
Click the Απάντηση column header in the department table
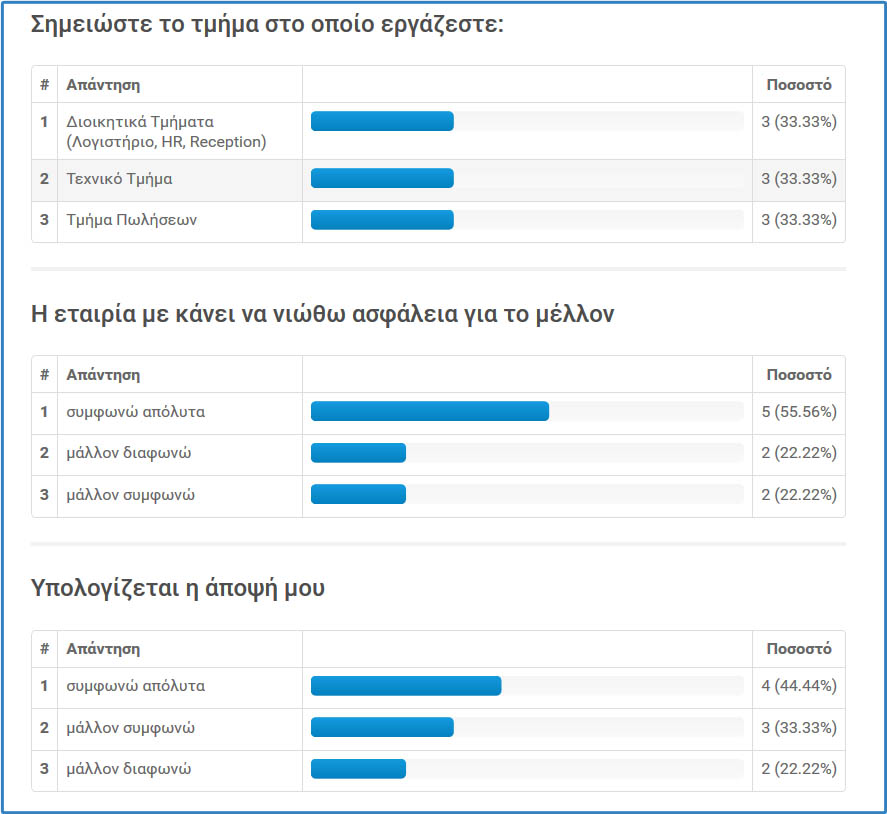103,85
